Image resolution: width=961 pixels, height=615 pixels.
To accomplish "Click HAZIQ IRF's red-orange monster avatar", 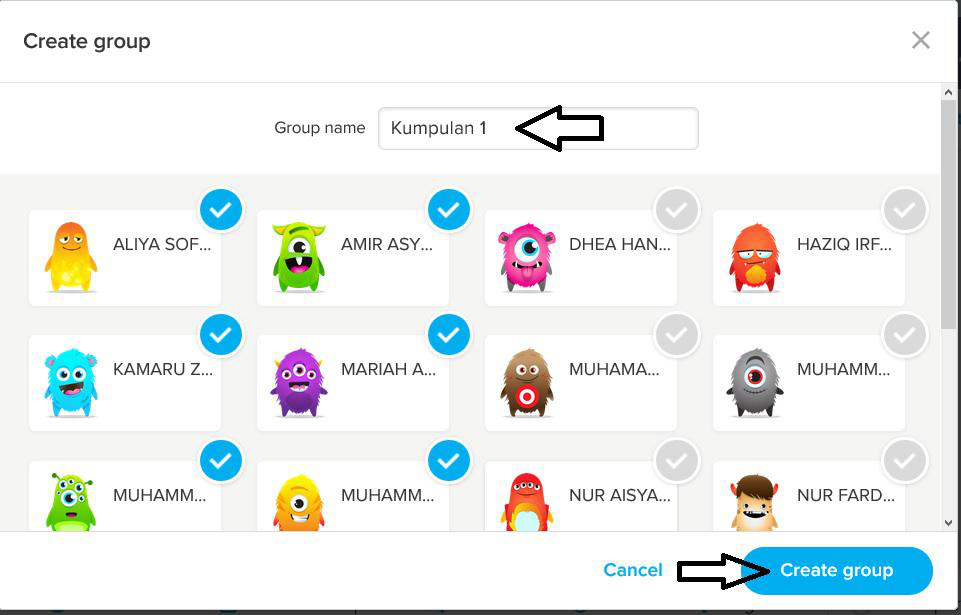I will pos(754,258).
